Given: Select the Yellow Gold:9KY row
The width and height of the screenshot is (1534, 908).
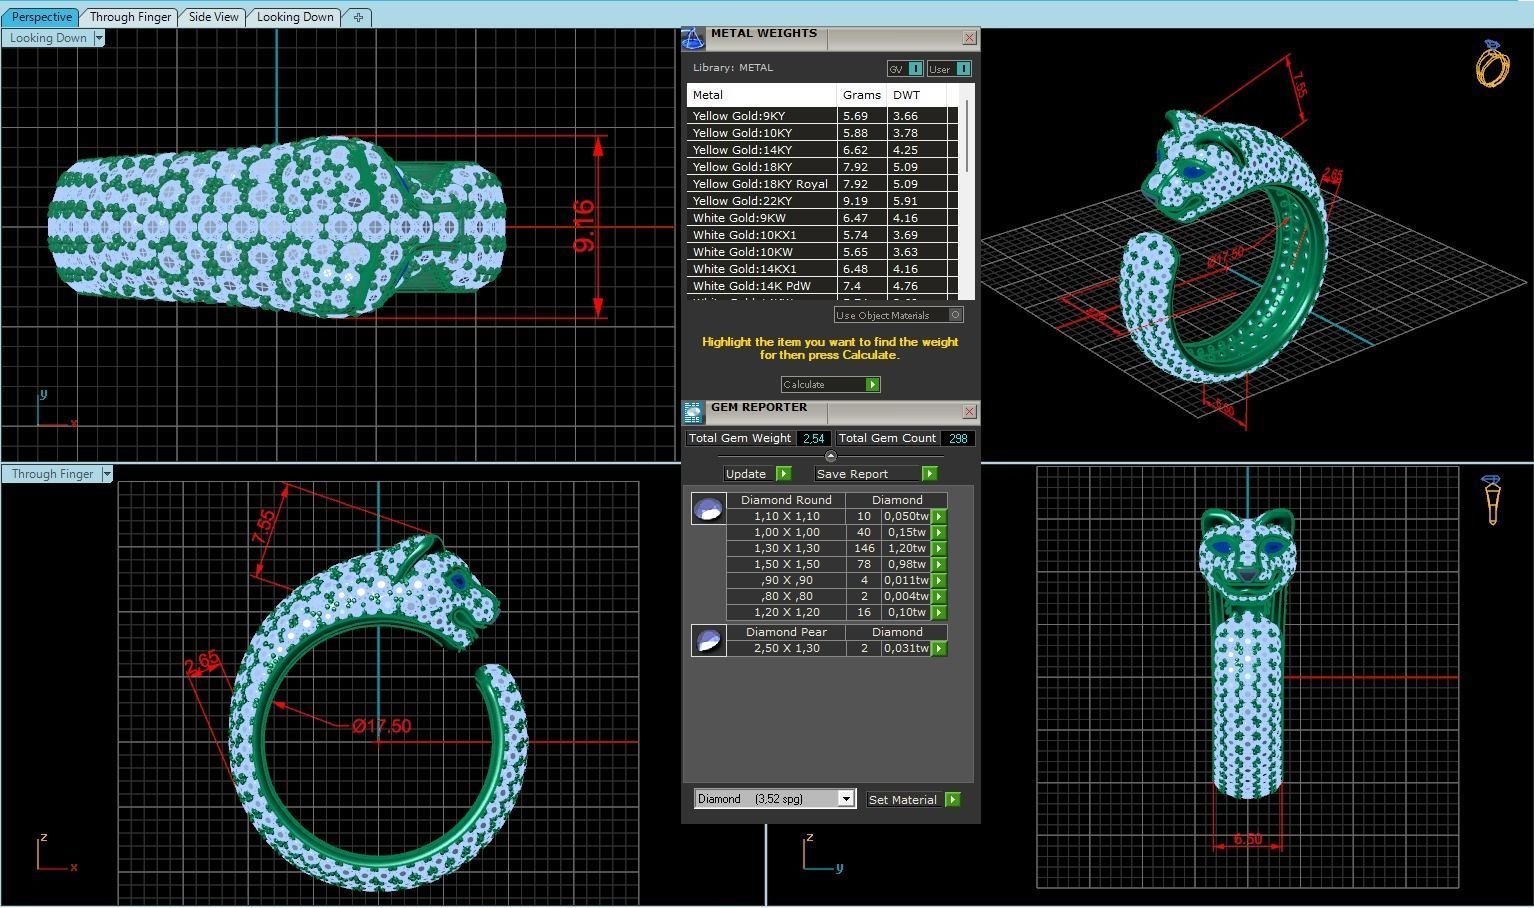Looking at the screenshot, I should point(822,116).
